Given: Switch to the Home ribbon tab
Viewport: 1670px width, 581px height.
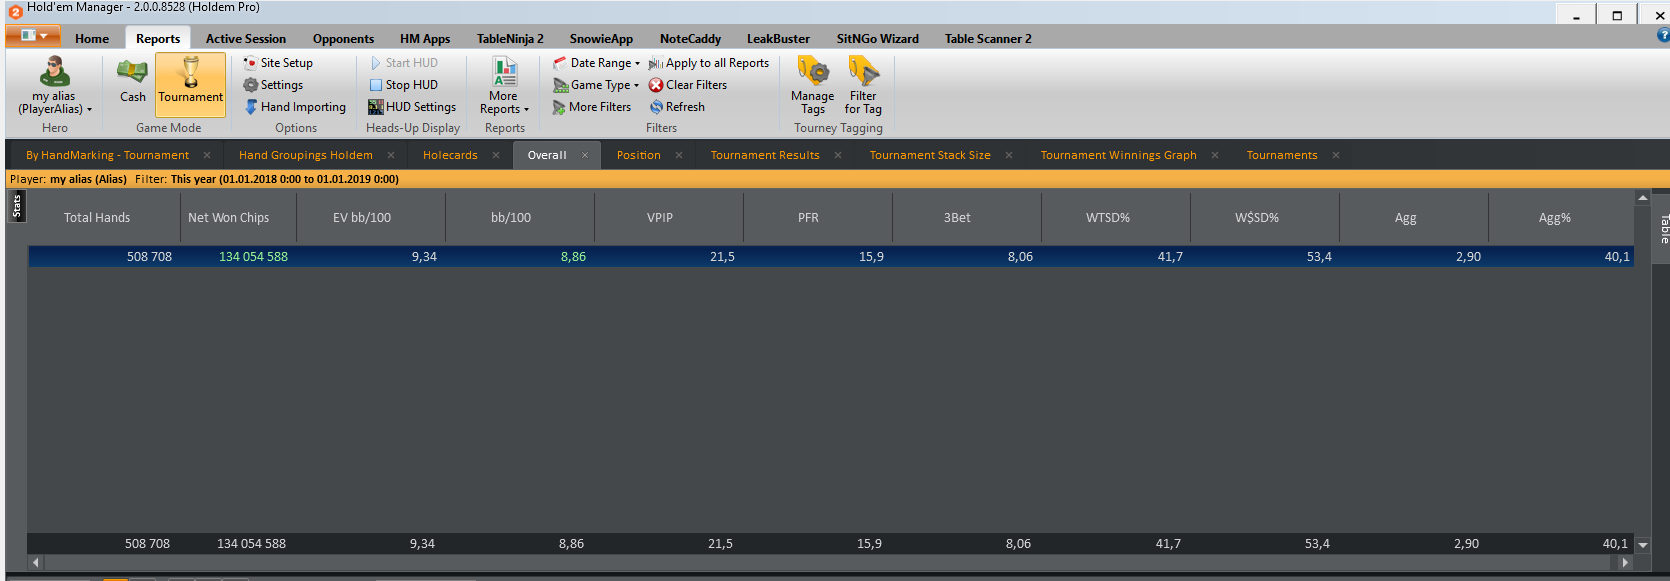Looking at the screenshot, I should click(x=92, y=39).
